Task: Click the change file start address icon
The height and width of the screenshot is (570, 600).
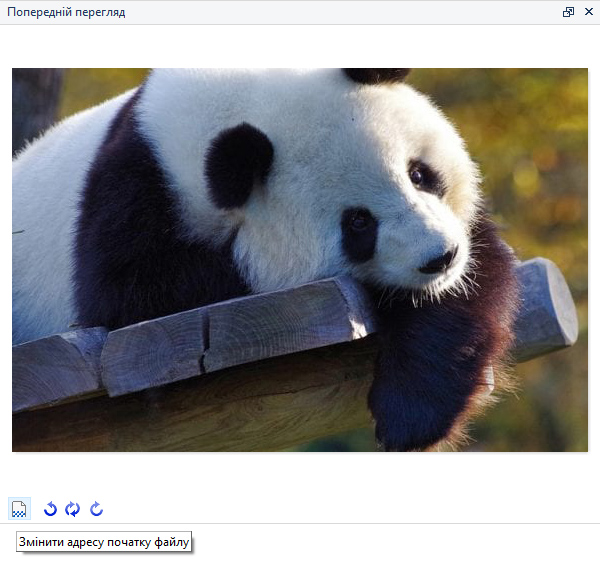Action: click(20, 509)
